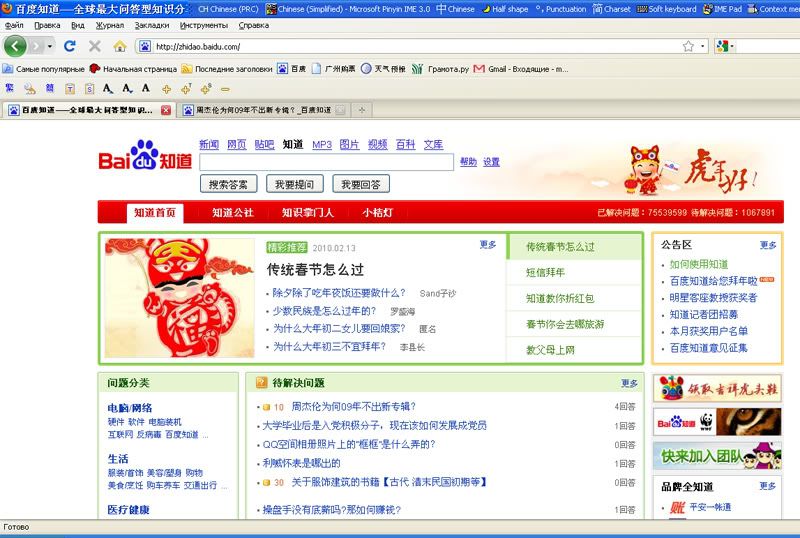Click the 搜索答案 button

coord(229,184)
